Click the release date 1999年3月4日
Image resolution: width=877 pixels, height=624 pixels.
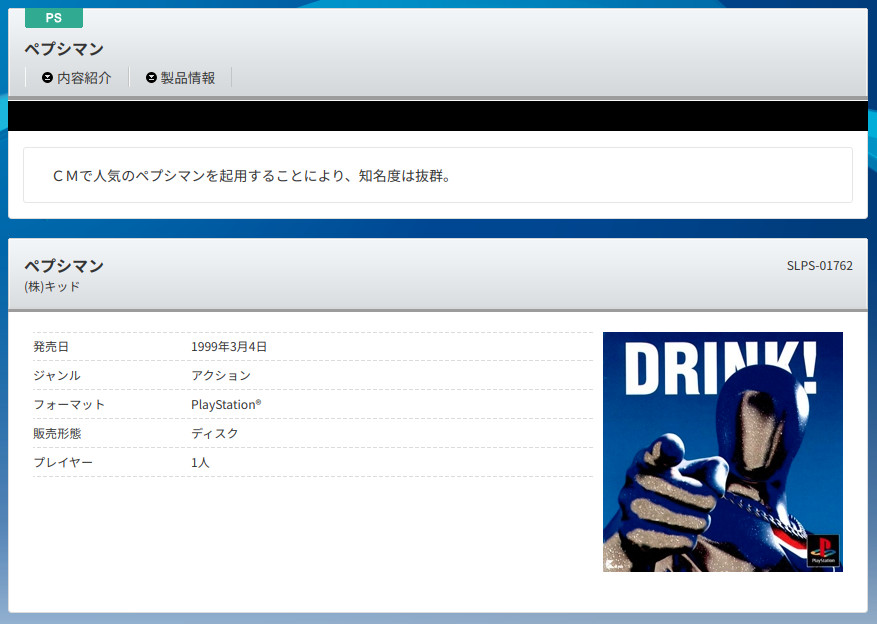[229, 347]
